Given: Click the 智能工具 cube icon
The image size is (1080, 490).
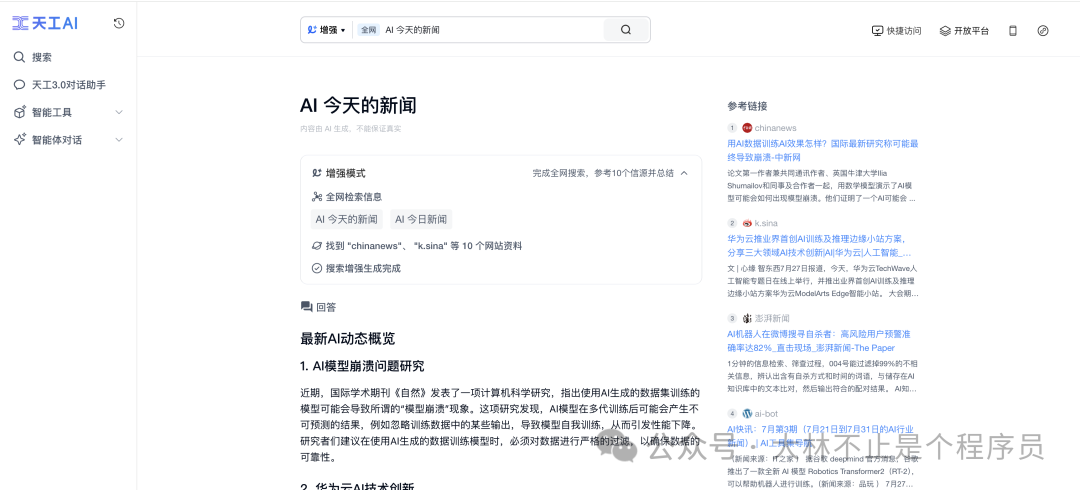Looking at the screenshot, I should tap(19, 112).
